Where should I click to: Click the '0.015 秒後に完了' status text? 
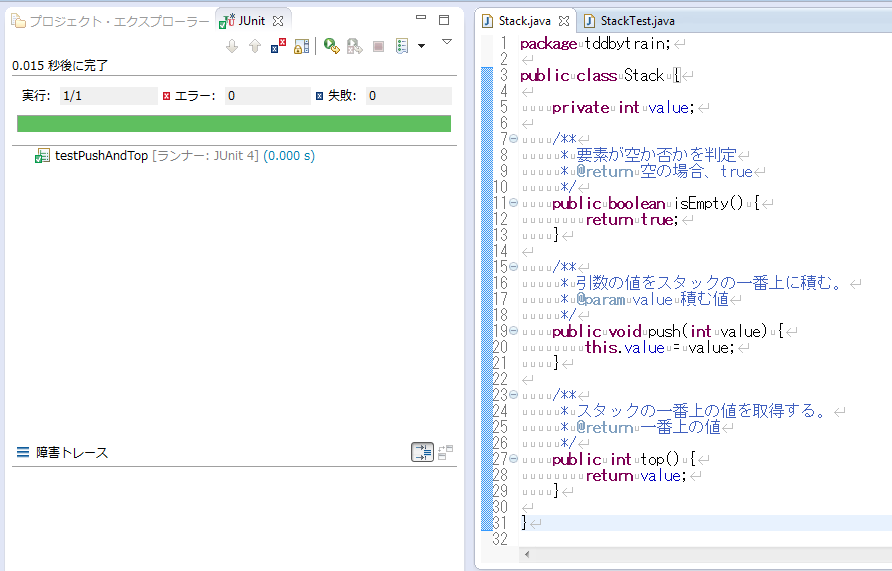(60, 65)
